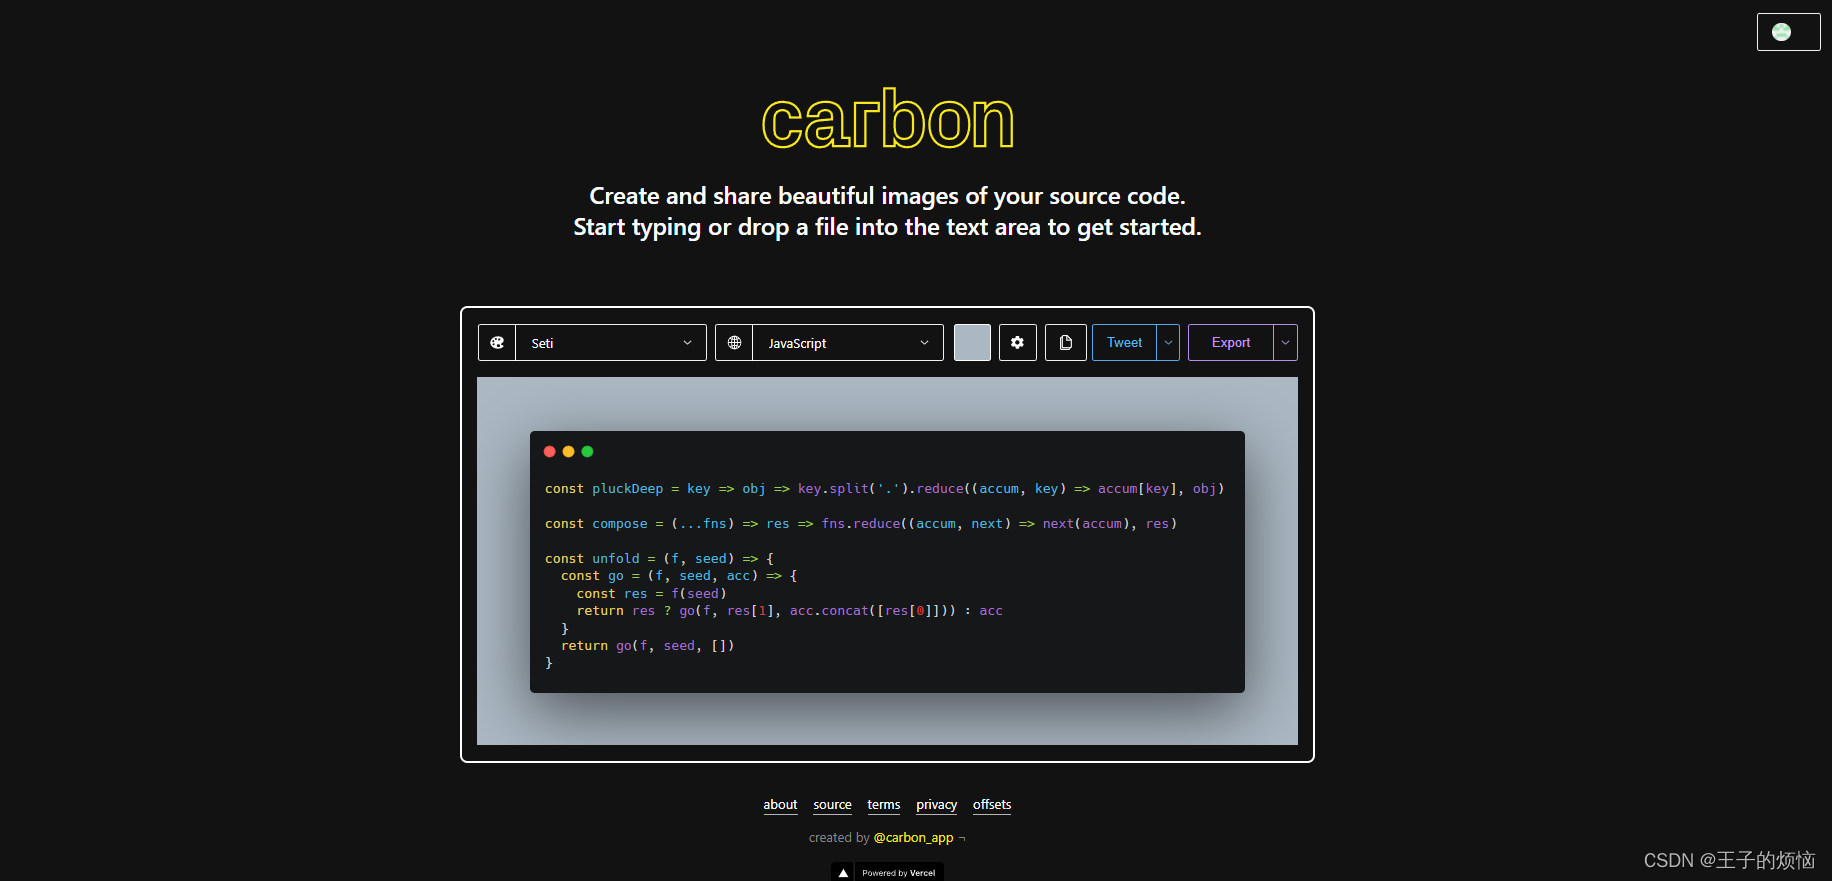Open the source footer link
The height and width of the screenshot is (881, 1832).
coord(832,805)
